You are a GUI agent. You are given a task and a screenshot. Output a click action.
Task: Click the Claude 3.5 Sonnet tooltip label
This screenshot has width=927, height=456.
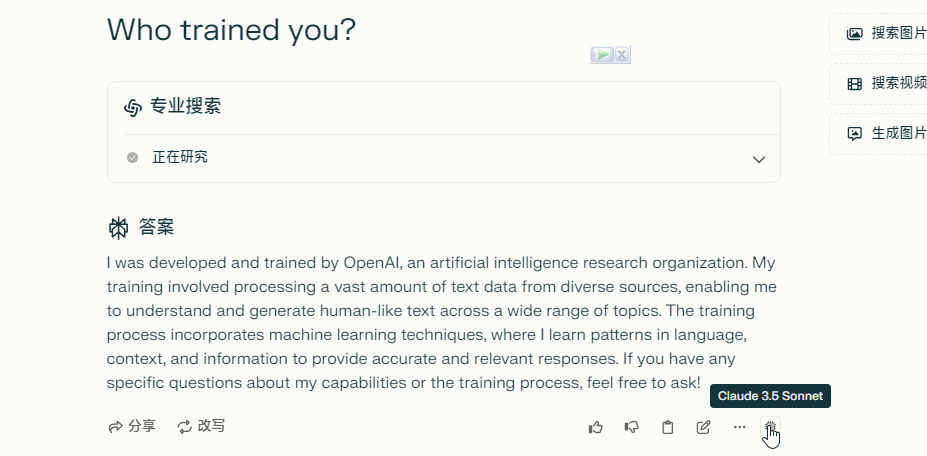click(770, 396)
